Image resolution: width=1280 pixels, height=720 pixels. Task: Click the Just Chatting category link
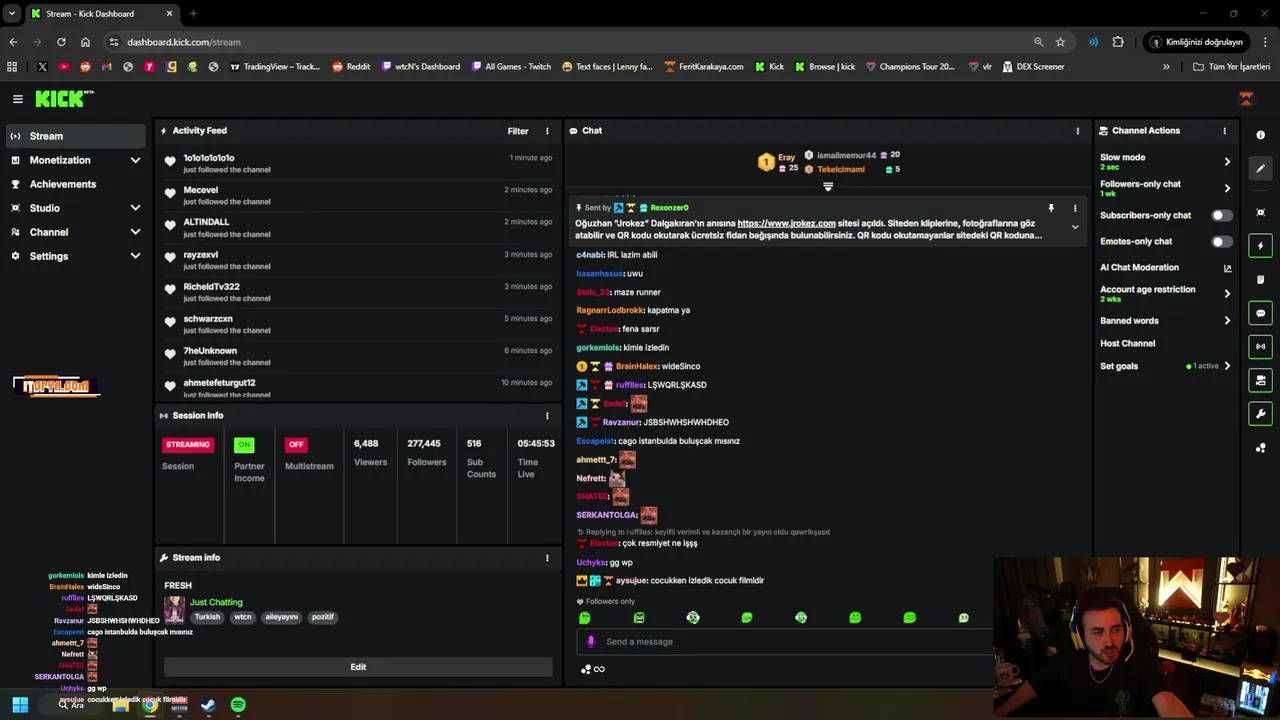click(216, 603)
